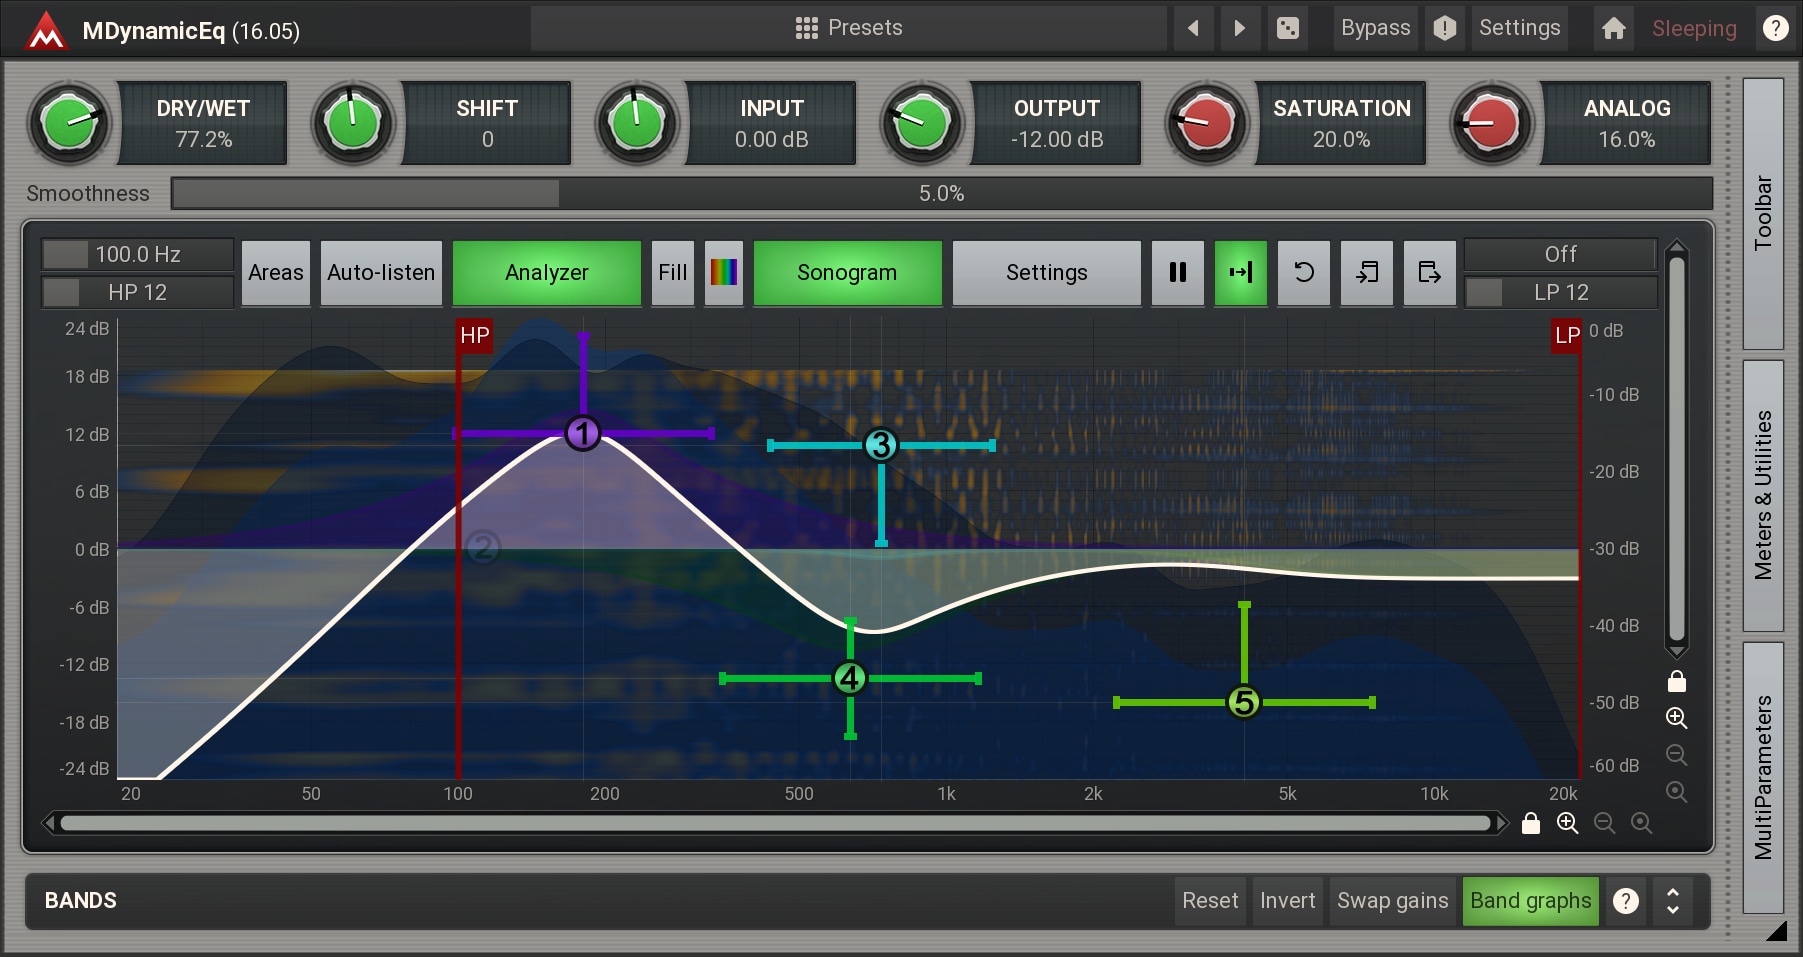The width and height of the screenshot is (1803, 957).
Task: Click the rainbow color spectrum swatch
Action: (724, 272)
